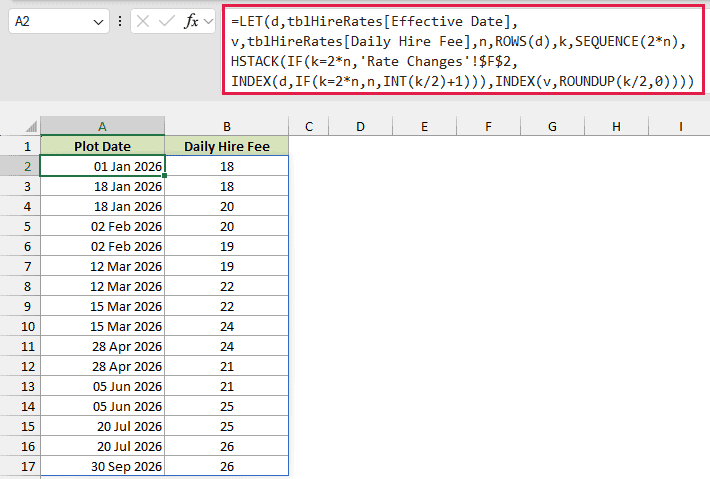
Task: Select fee value 21 in row 12
Action: (x=226, y=366)
